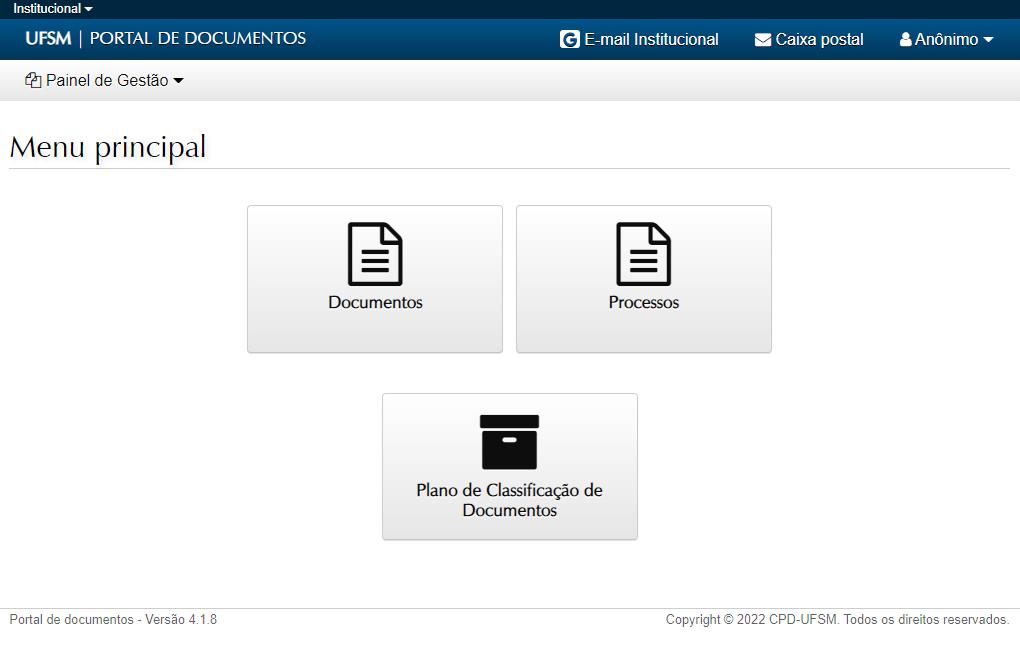This screenshot has height=663, width=1020.
Task: Click the user silhouette icon beside Anônimo
Action: (906, 40)
